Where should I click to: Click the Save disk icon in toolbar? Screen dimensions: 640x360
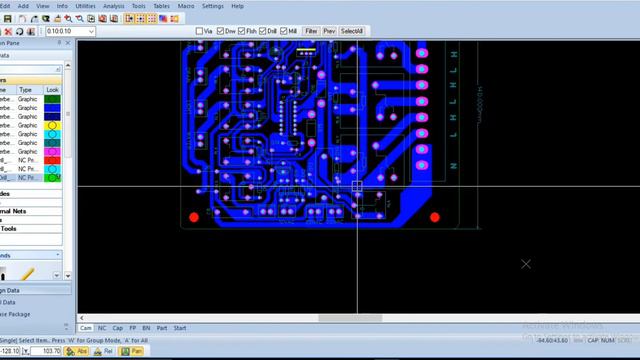[7, 19]
